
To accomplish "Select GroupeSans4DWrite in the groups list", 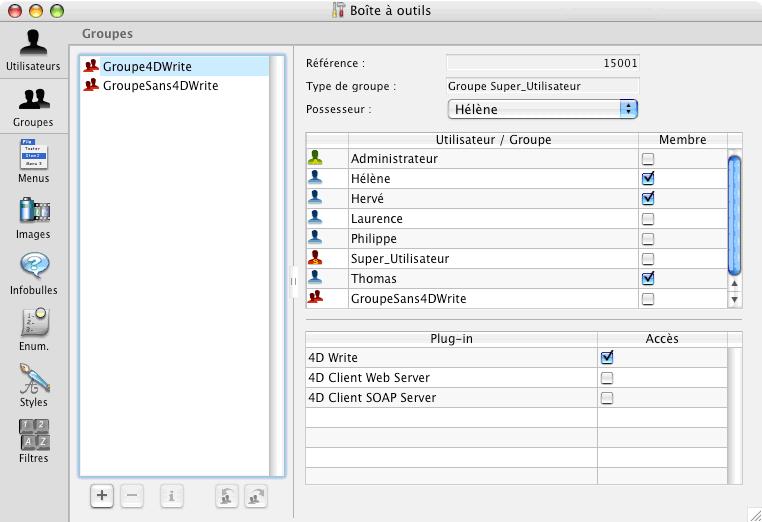I will pyautogui.click(x=160, y=86).
